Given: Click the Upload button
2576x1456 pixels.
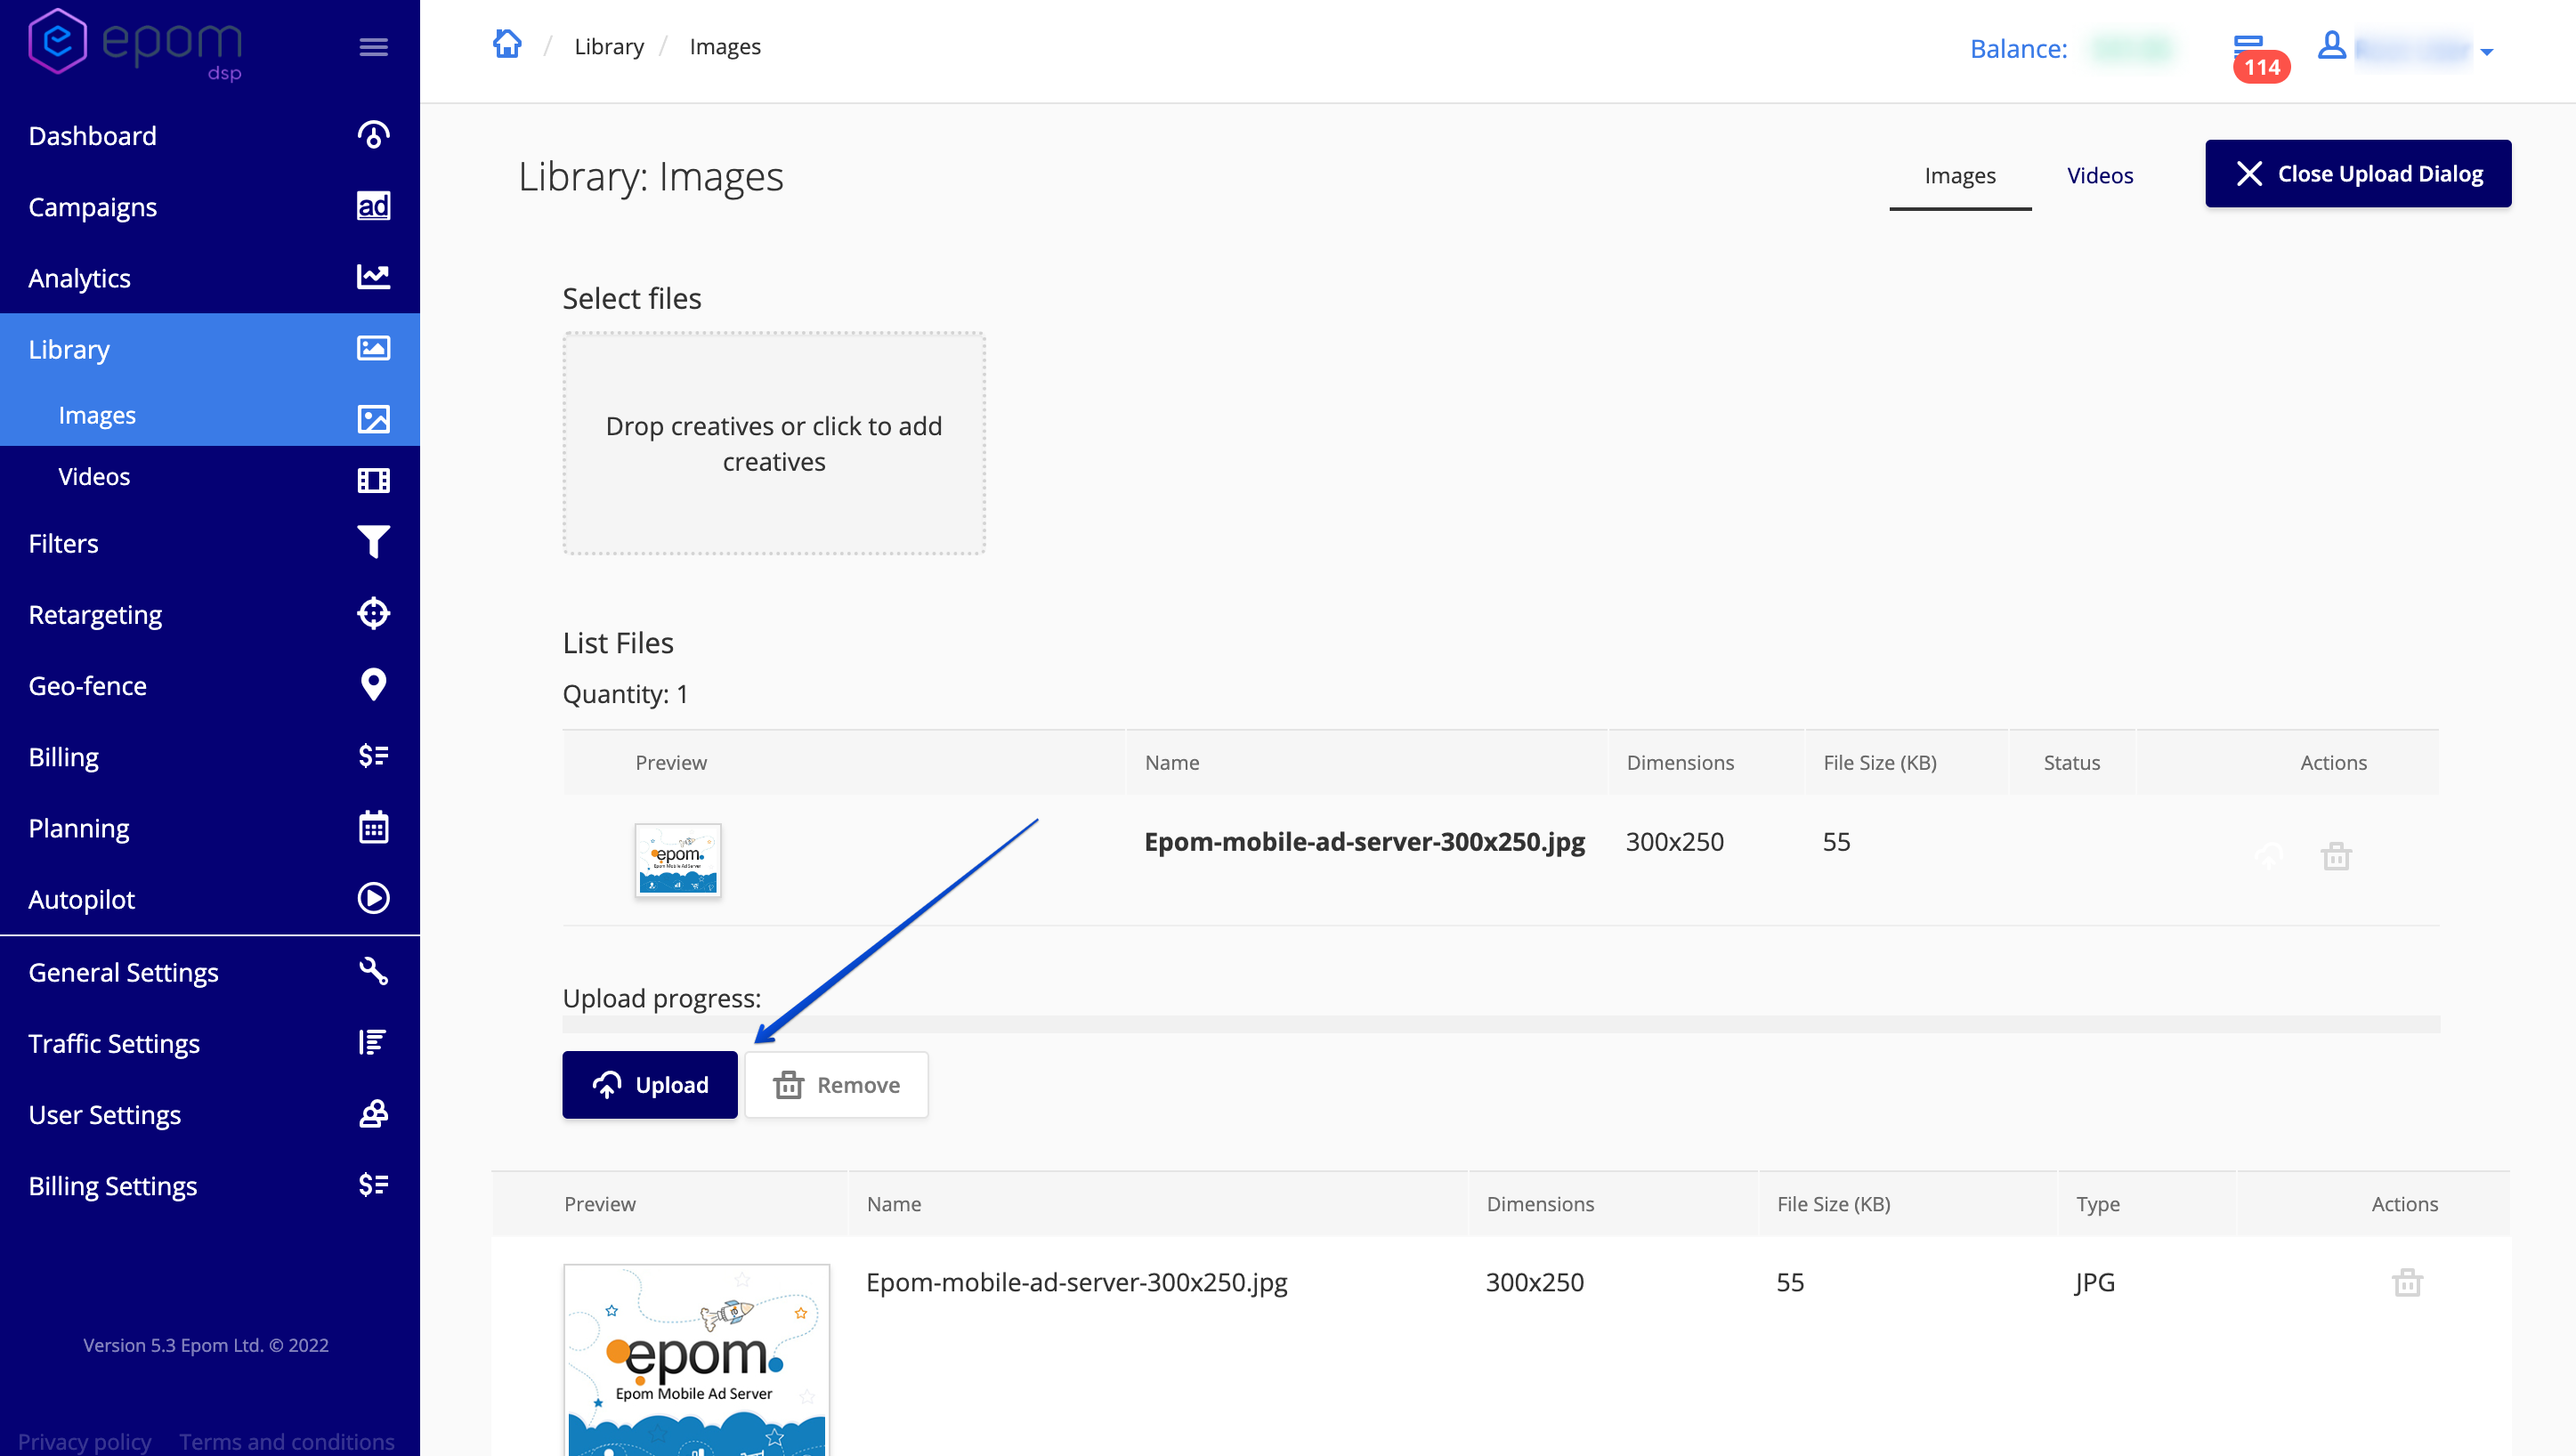Looking at the screenshot, I should [x=650, y=1085].
